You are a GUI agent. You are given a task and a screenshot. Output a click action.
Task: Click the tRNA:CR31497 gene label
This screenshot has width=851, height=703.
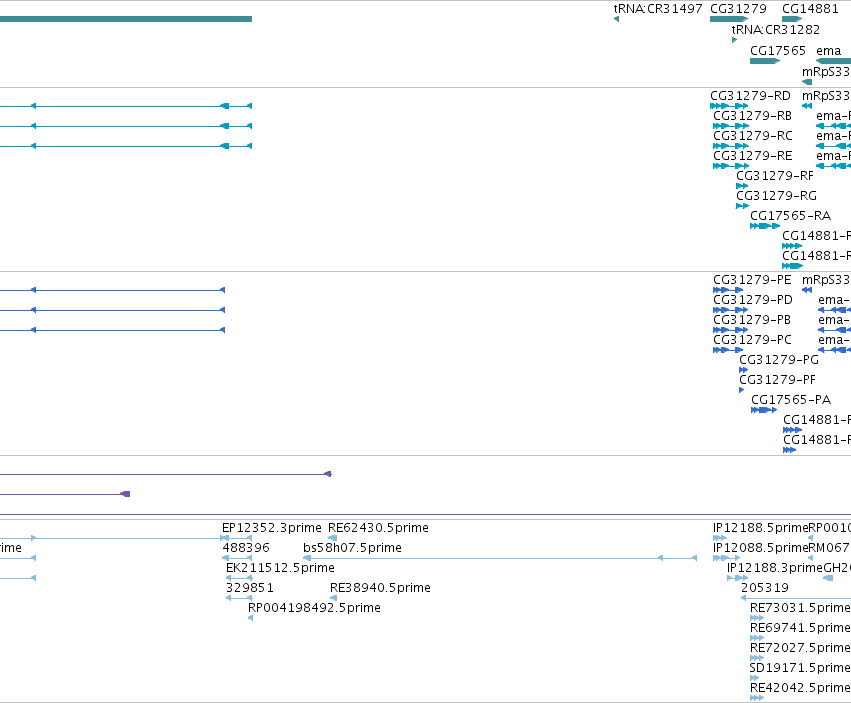coord(658,9)
